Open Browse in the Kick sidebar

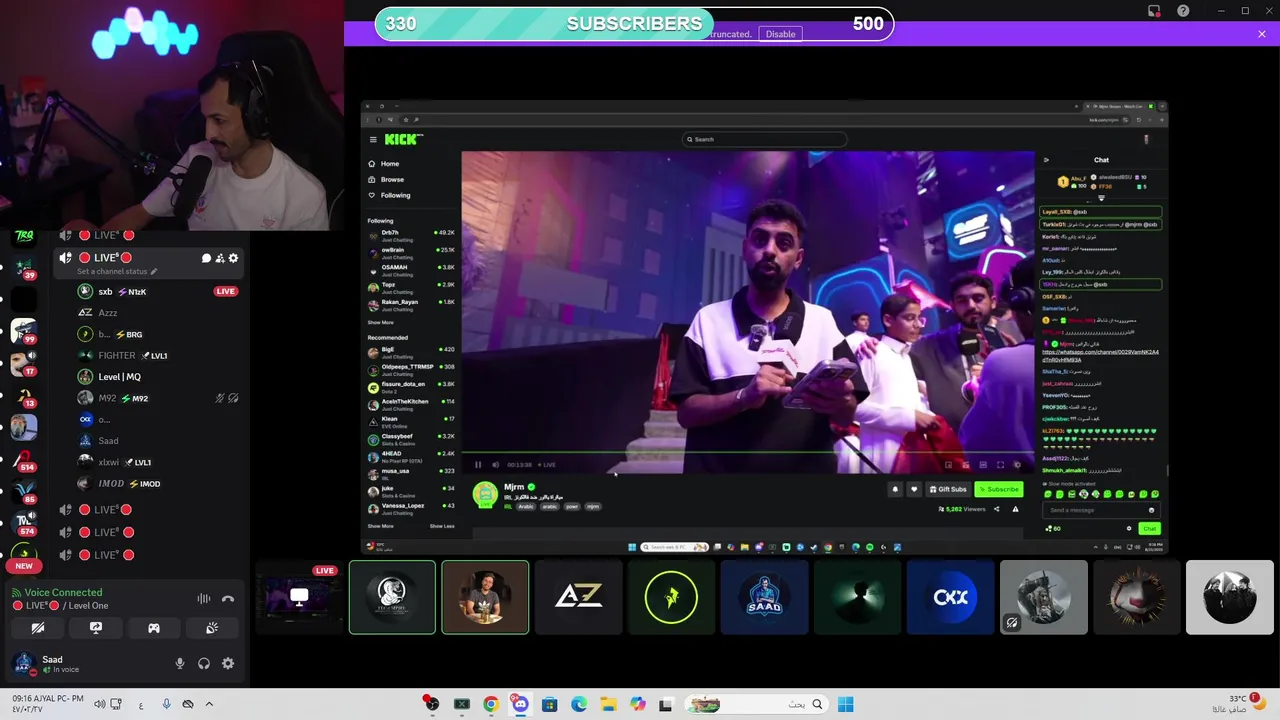coord(386,180)
